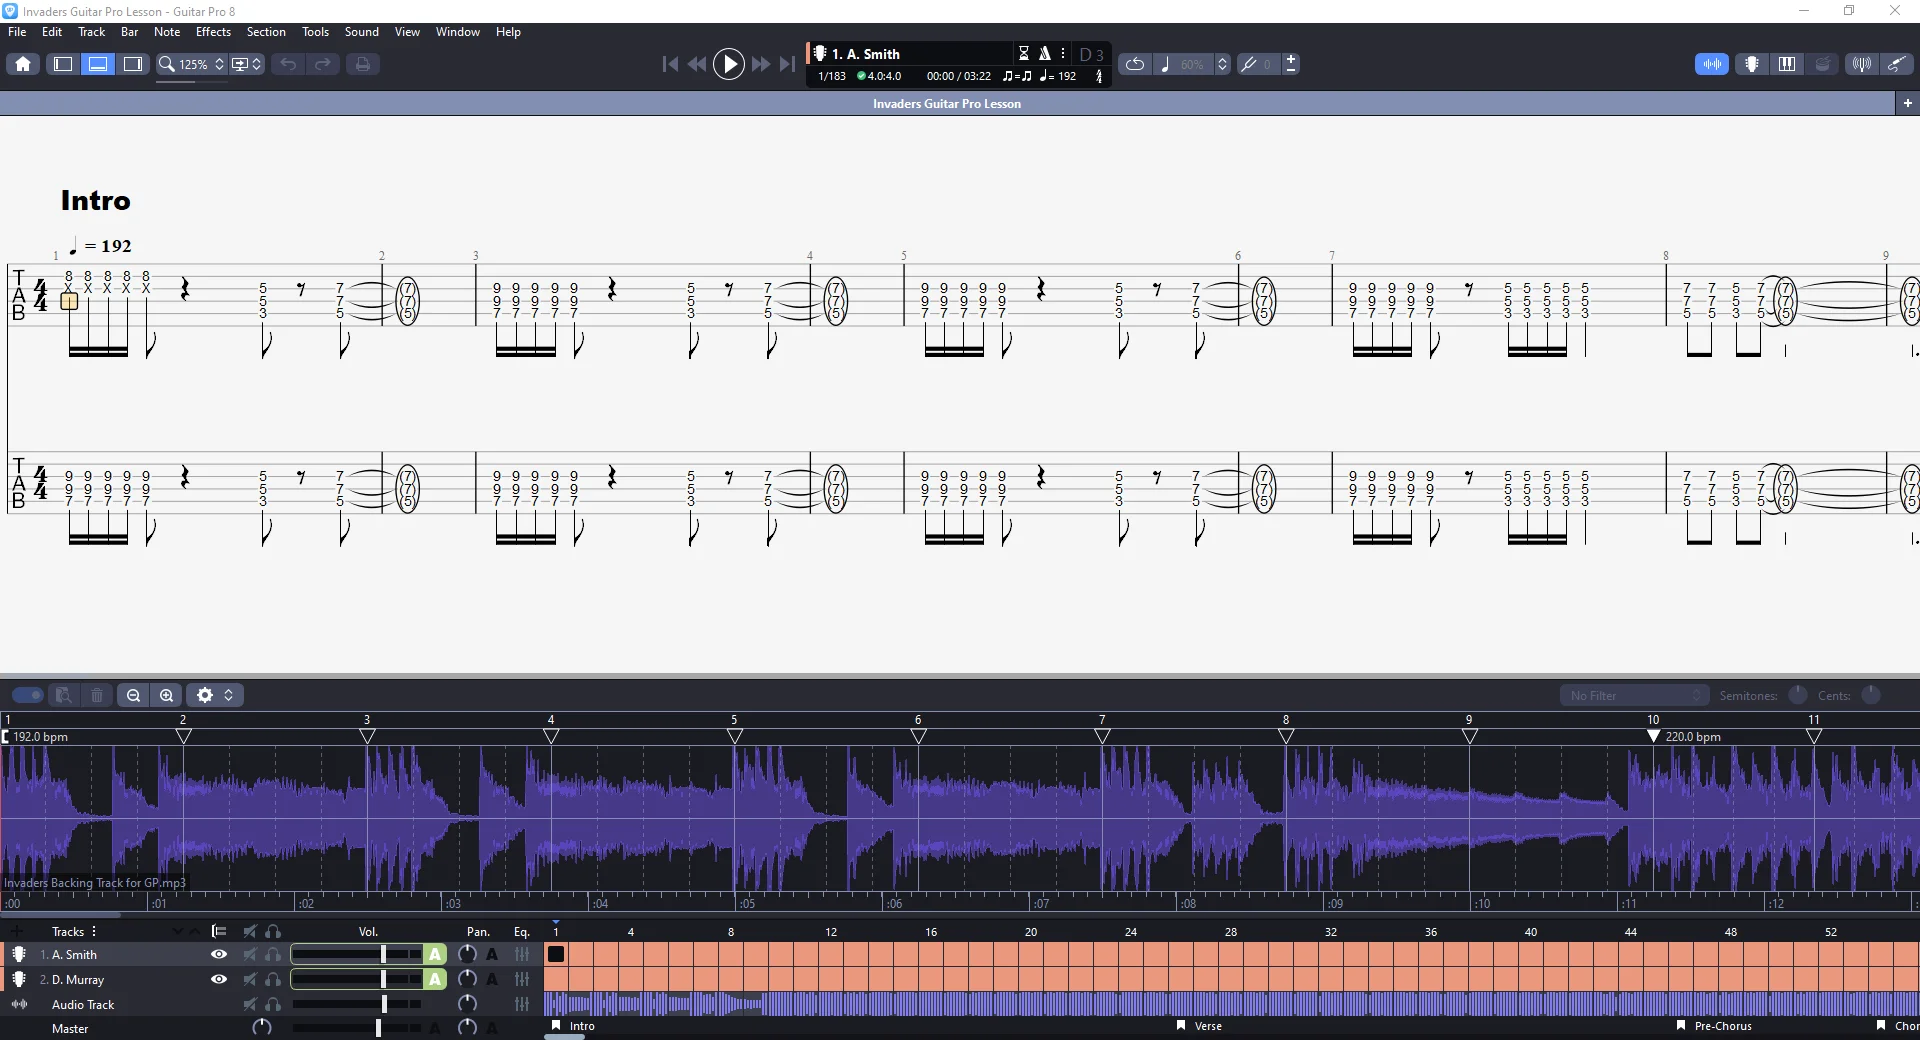1920x1040 pixels.
Task: Click the zoom magnifier icon
Action: (167, 64)
